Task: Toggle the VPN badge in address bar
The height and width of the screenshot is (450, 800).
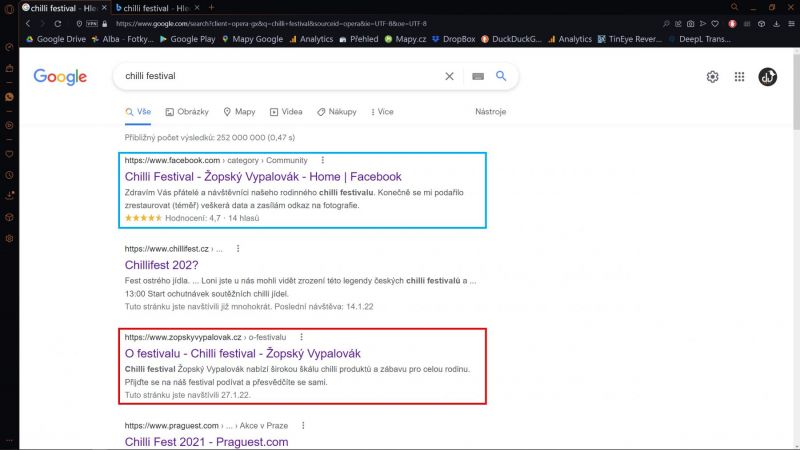Action: click(x=92, y=23)
